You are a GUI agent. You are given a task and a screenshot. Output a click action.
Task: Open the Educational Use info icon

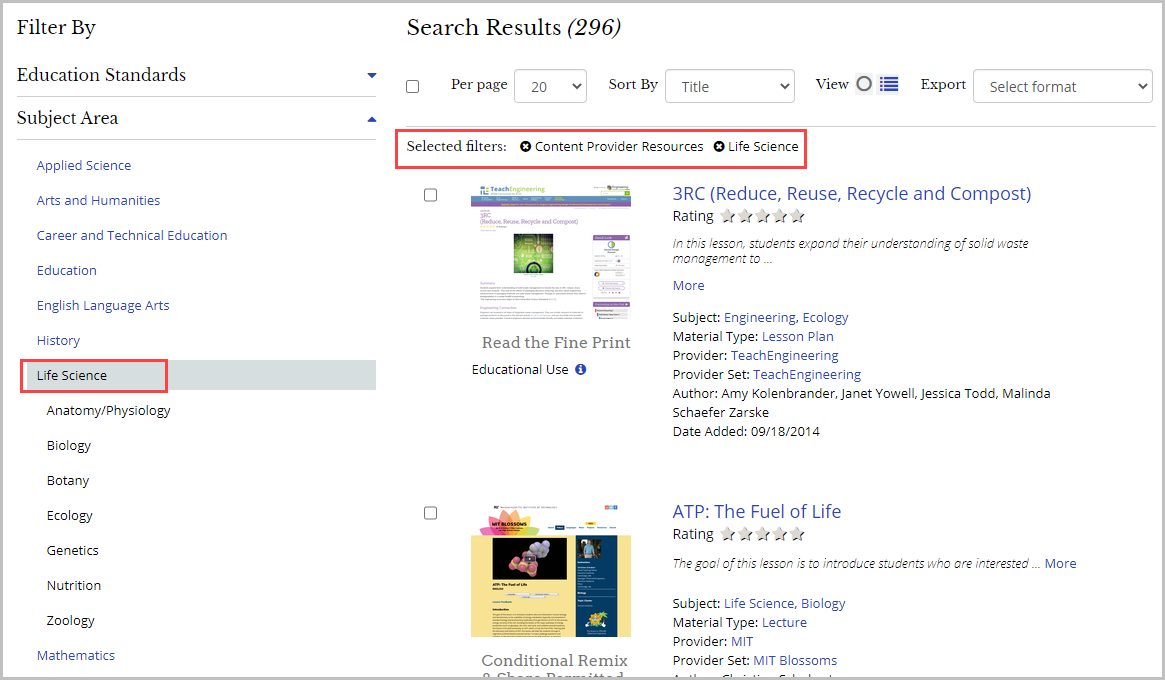click(x=580, y=369)
